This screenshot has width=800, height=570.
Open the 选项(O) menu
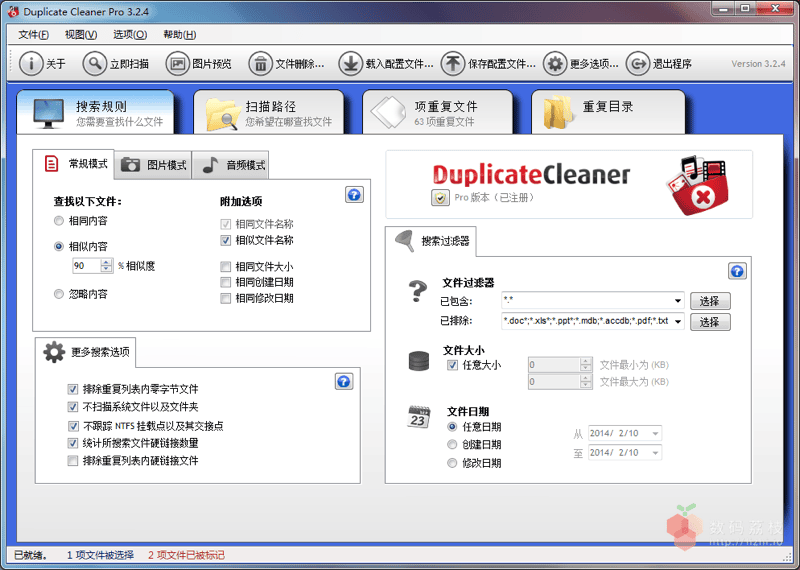coord(130,35)
